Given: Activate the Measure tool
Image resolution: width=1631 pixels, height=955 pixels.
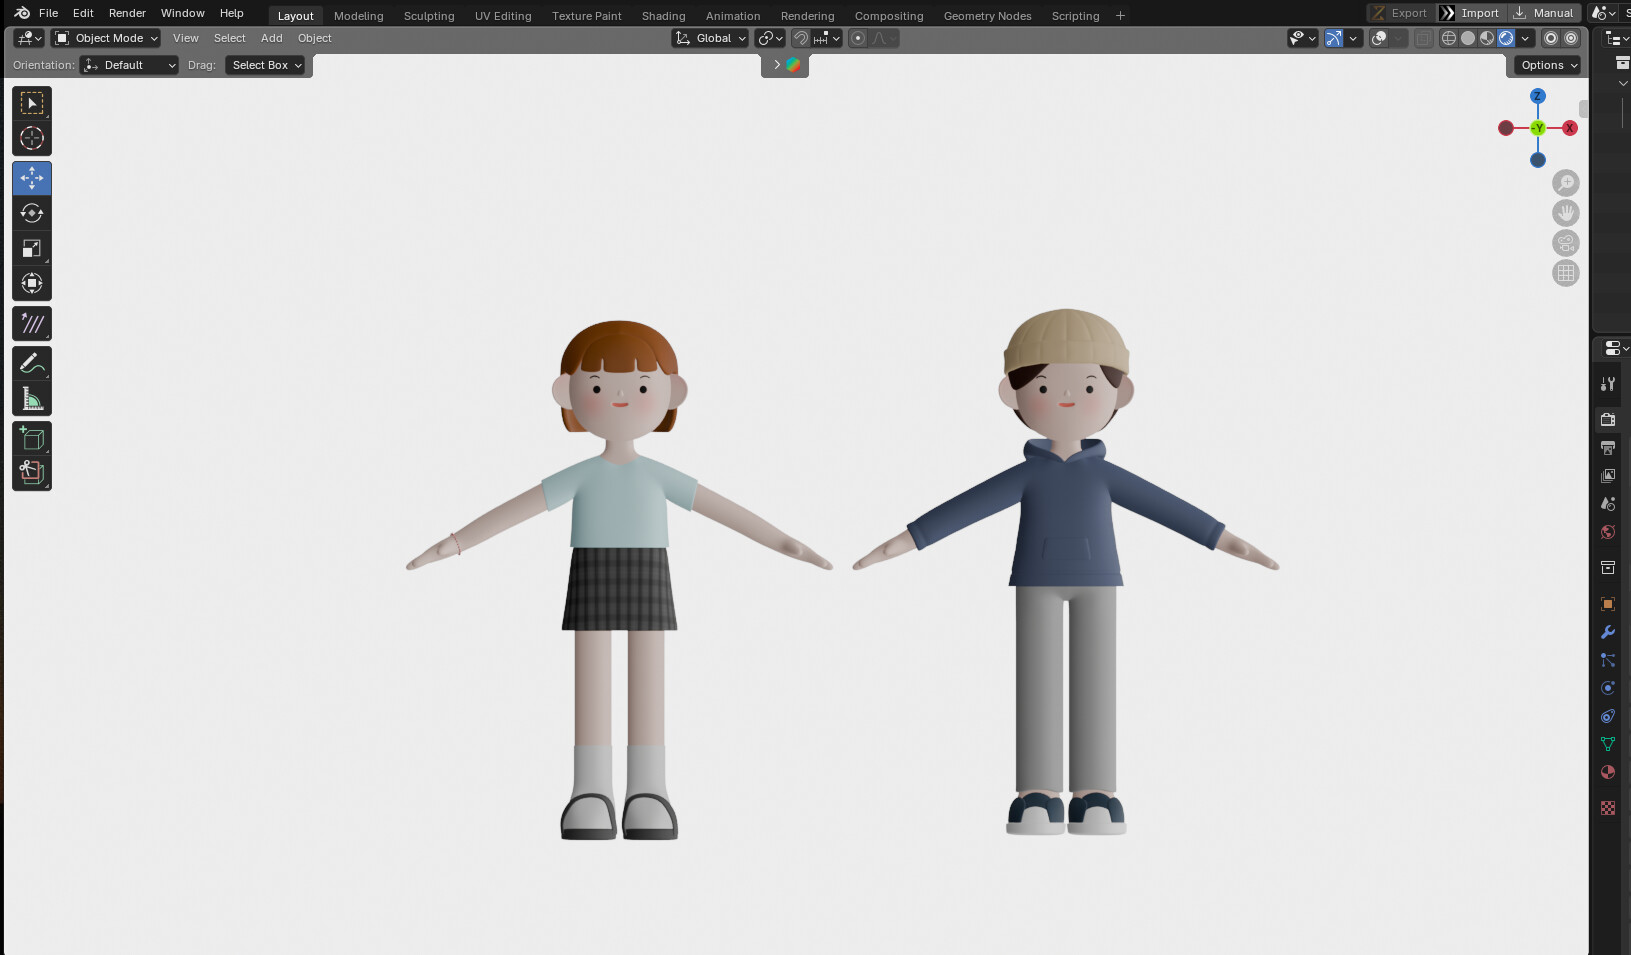Looking at the screenshot, I should (x=32, y=397).
